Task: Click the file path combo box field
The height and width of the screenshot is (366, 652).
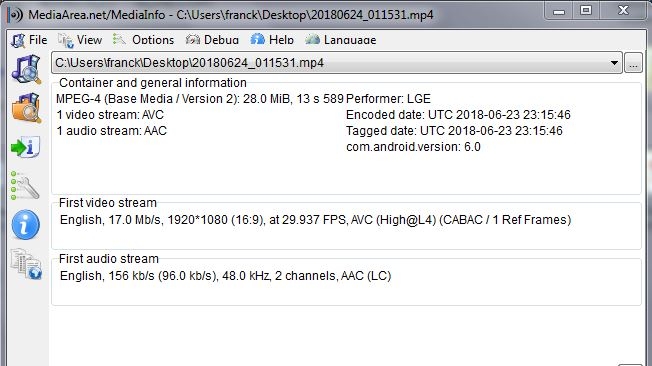Action: 337,63
